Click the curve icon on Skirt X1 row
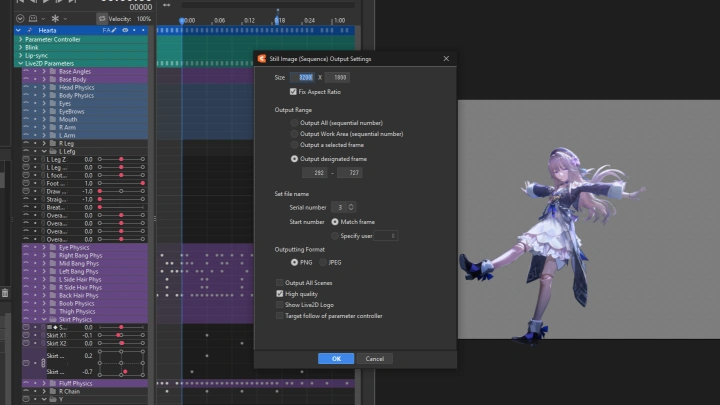 [26, 335]
